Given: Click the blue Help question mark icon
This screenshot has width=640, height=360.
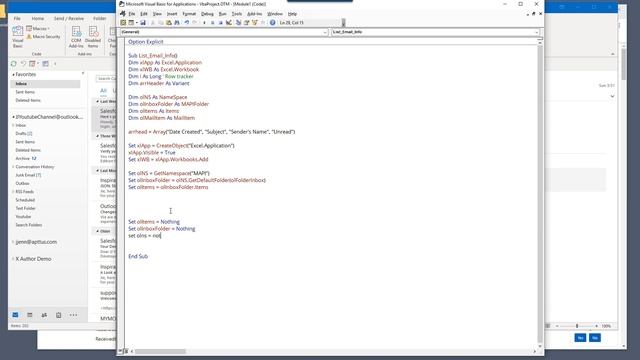Looking at the screenshot, I should [x=272, y=22].
